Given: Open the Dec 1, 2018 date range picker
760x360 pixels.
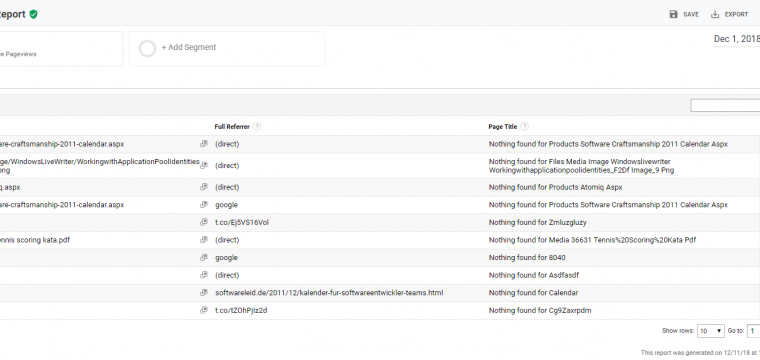Looking at the screenshot, I should click(736, 39).
